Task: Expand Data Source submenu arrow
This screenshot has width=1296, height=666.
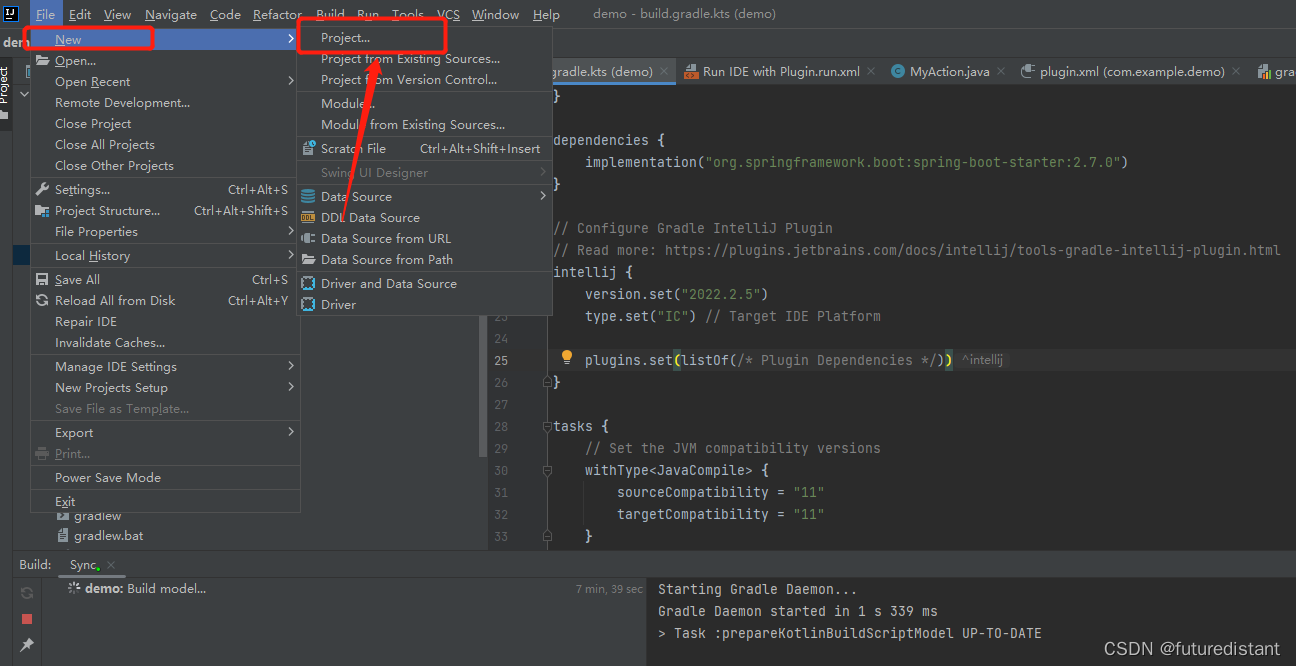Action: pos(543,197)
